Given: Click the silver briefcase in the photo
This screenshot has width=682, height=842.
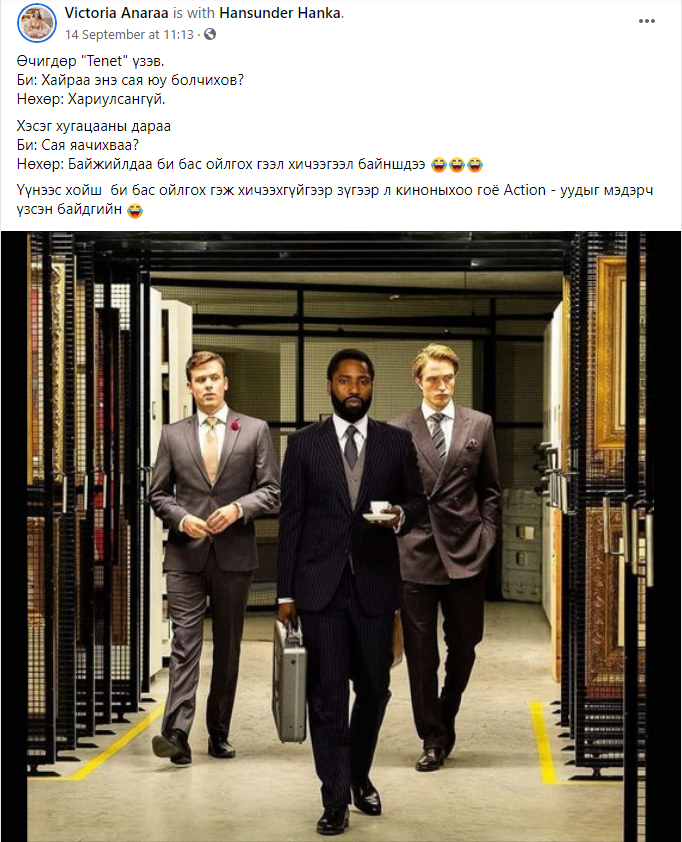Looking at the screenshot, I should tap(289, 681).
